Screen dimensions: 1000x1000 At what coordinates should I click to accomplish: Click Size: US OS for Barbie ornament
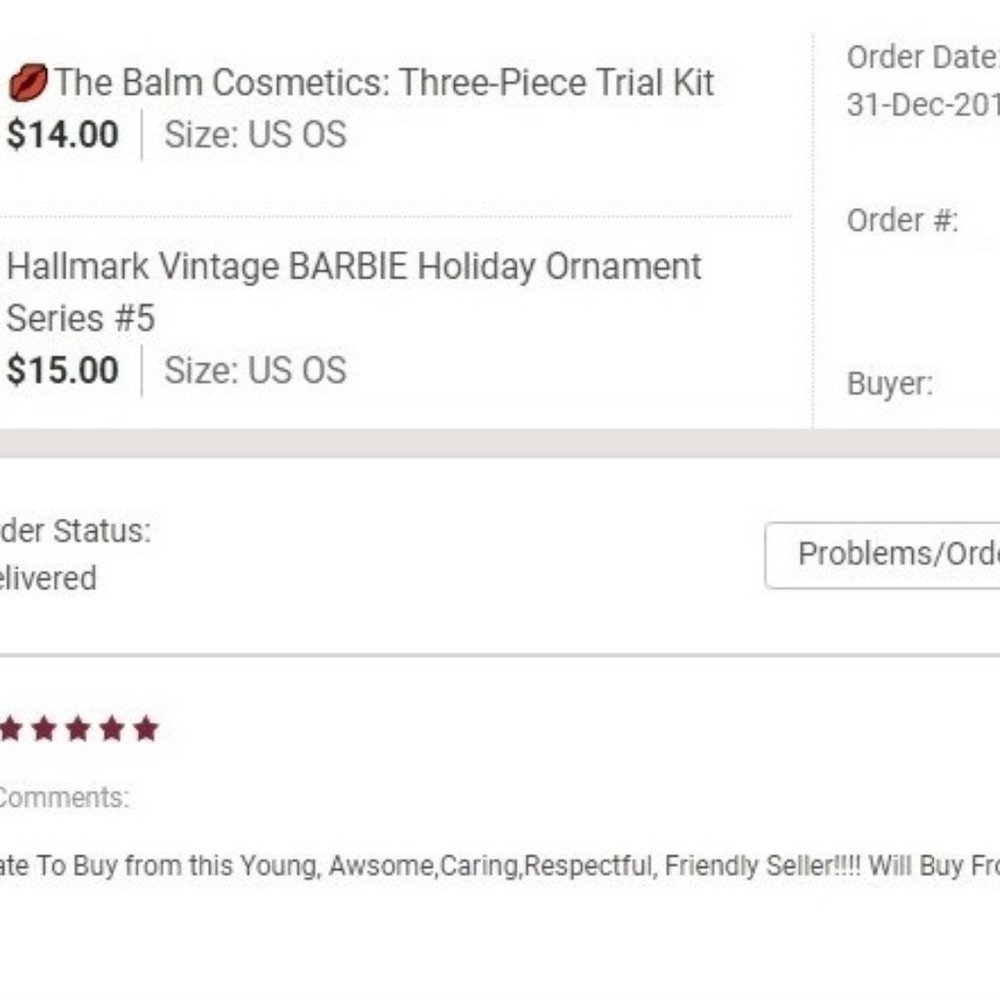point(255,371)
